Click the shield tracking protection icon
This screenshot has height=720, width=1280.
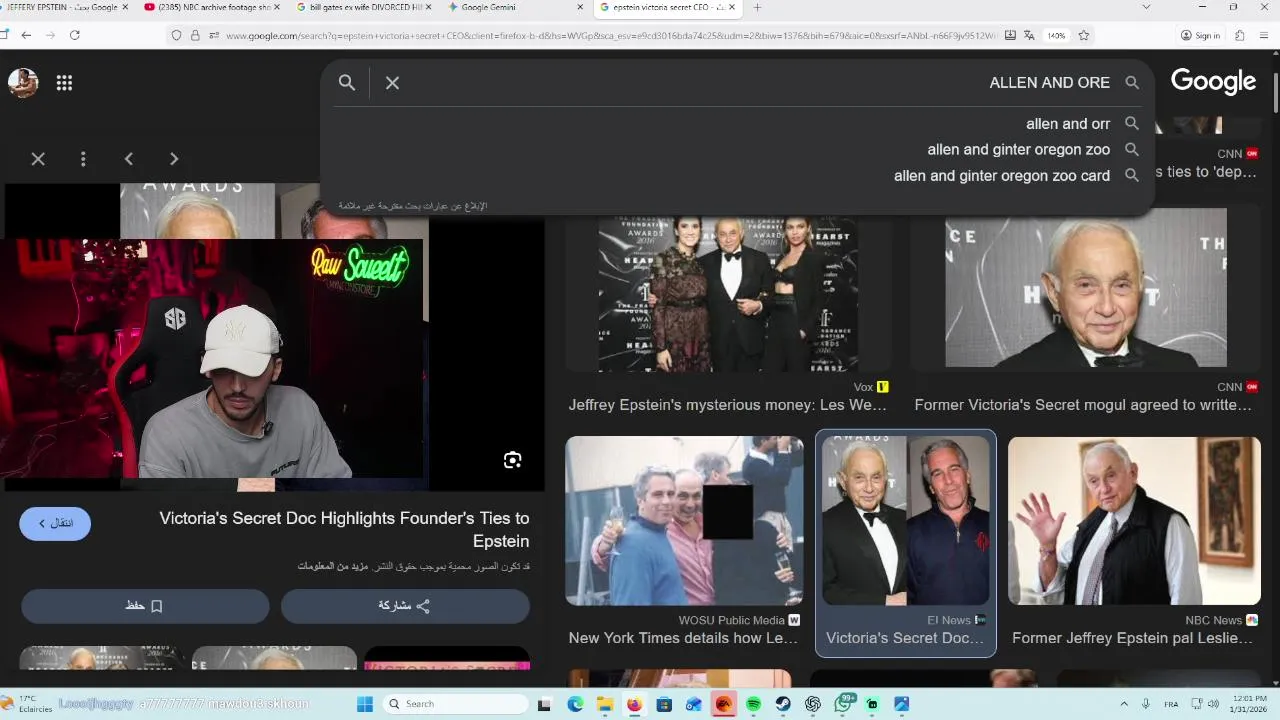point(177,35)
